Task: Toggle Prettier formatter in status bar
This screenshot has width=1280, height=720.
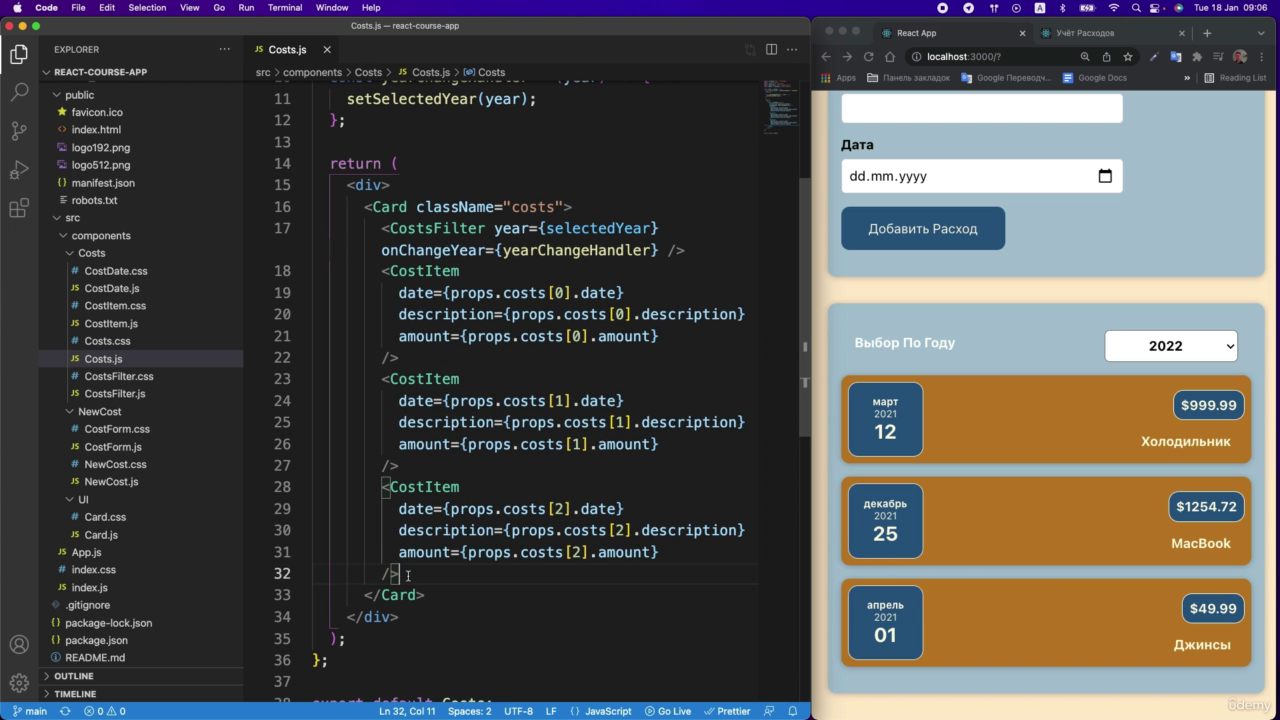Action: pyautogui.click(x=726, y=711)
